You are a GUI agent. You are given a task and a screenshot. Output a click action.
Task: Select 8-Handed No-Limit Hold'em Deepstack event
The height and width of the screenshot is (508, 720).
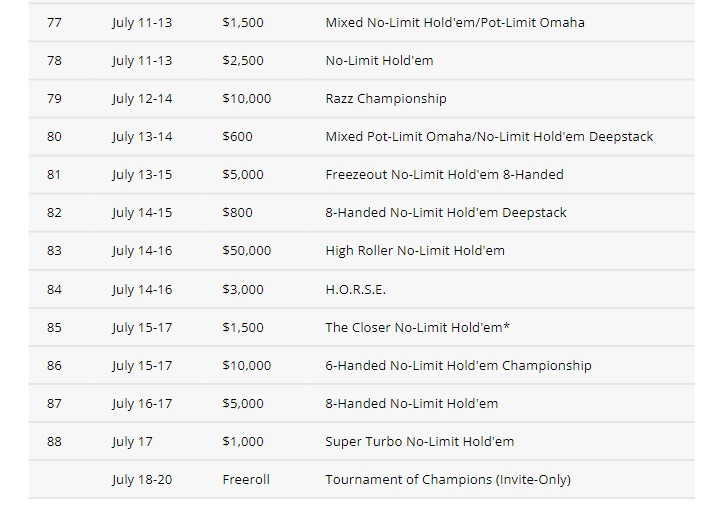[445, 213]
